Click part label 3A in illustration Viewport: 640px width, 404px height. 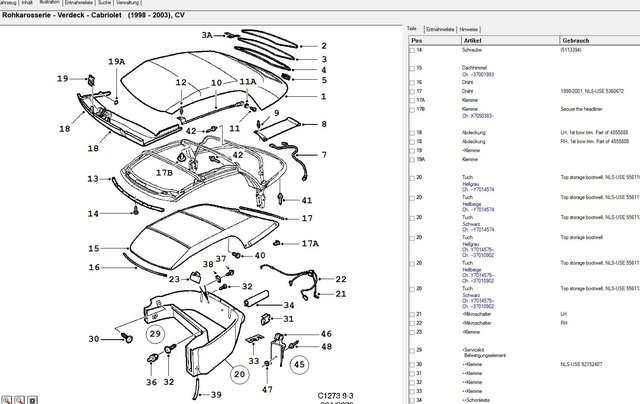(x=207, y=36)
